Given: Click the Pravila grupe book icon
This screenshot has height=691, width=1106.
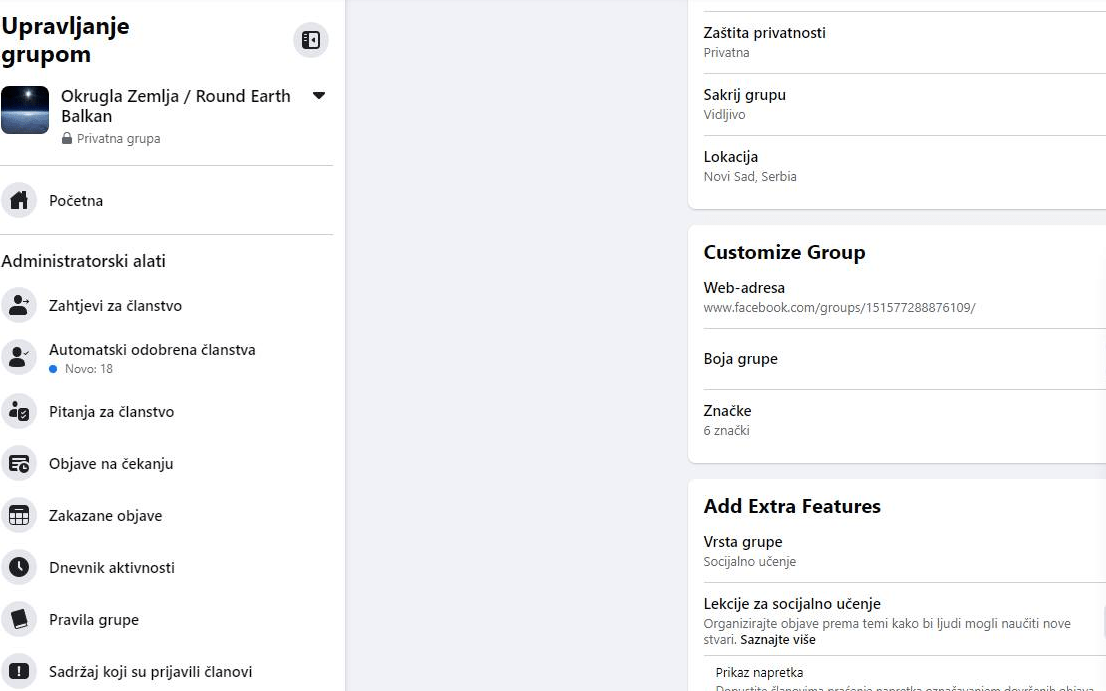Looking at the screenshot, I should click(x=18, y=620).
